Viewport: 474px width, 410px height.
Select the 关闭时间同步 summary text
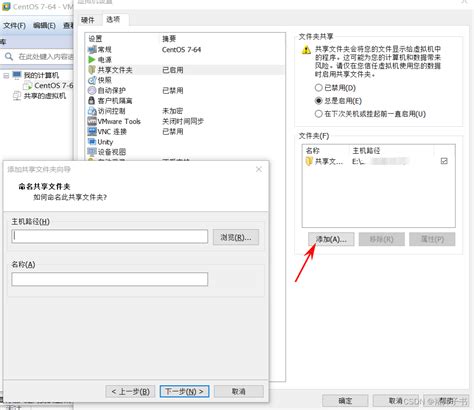(x=183, y=121)
